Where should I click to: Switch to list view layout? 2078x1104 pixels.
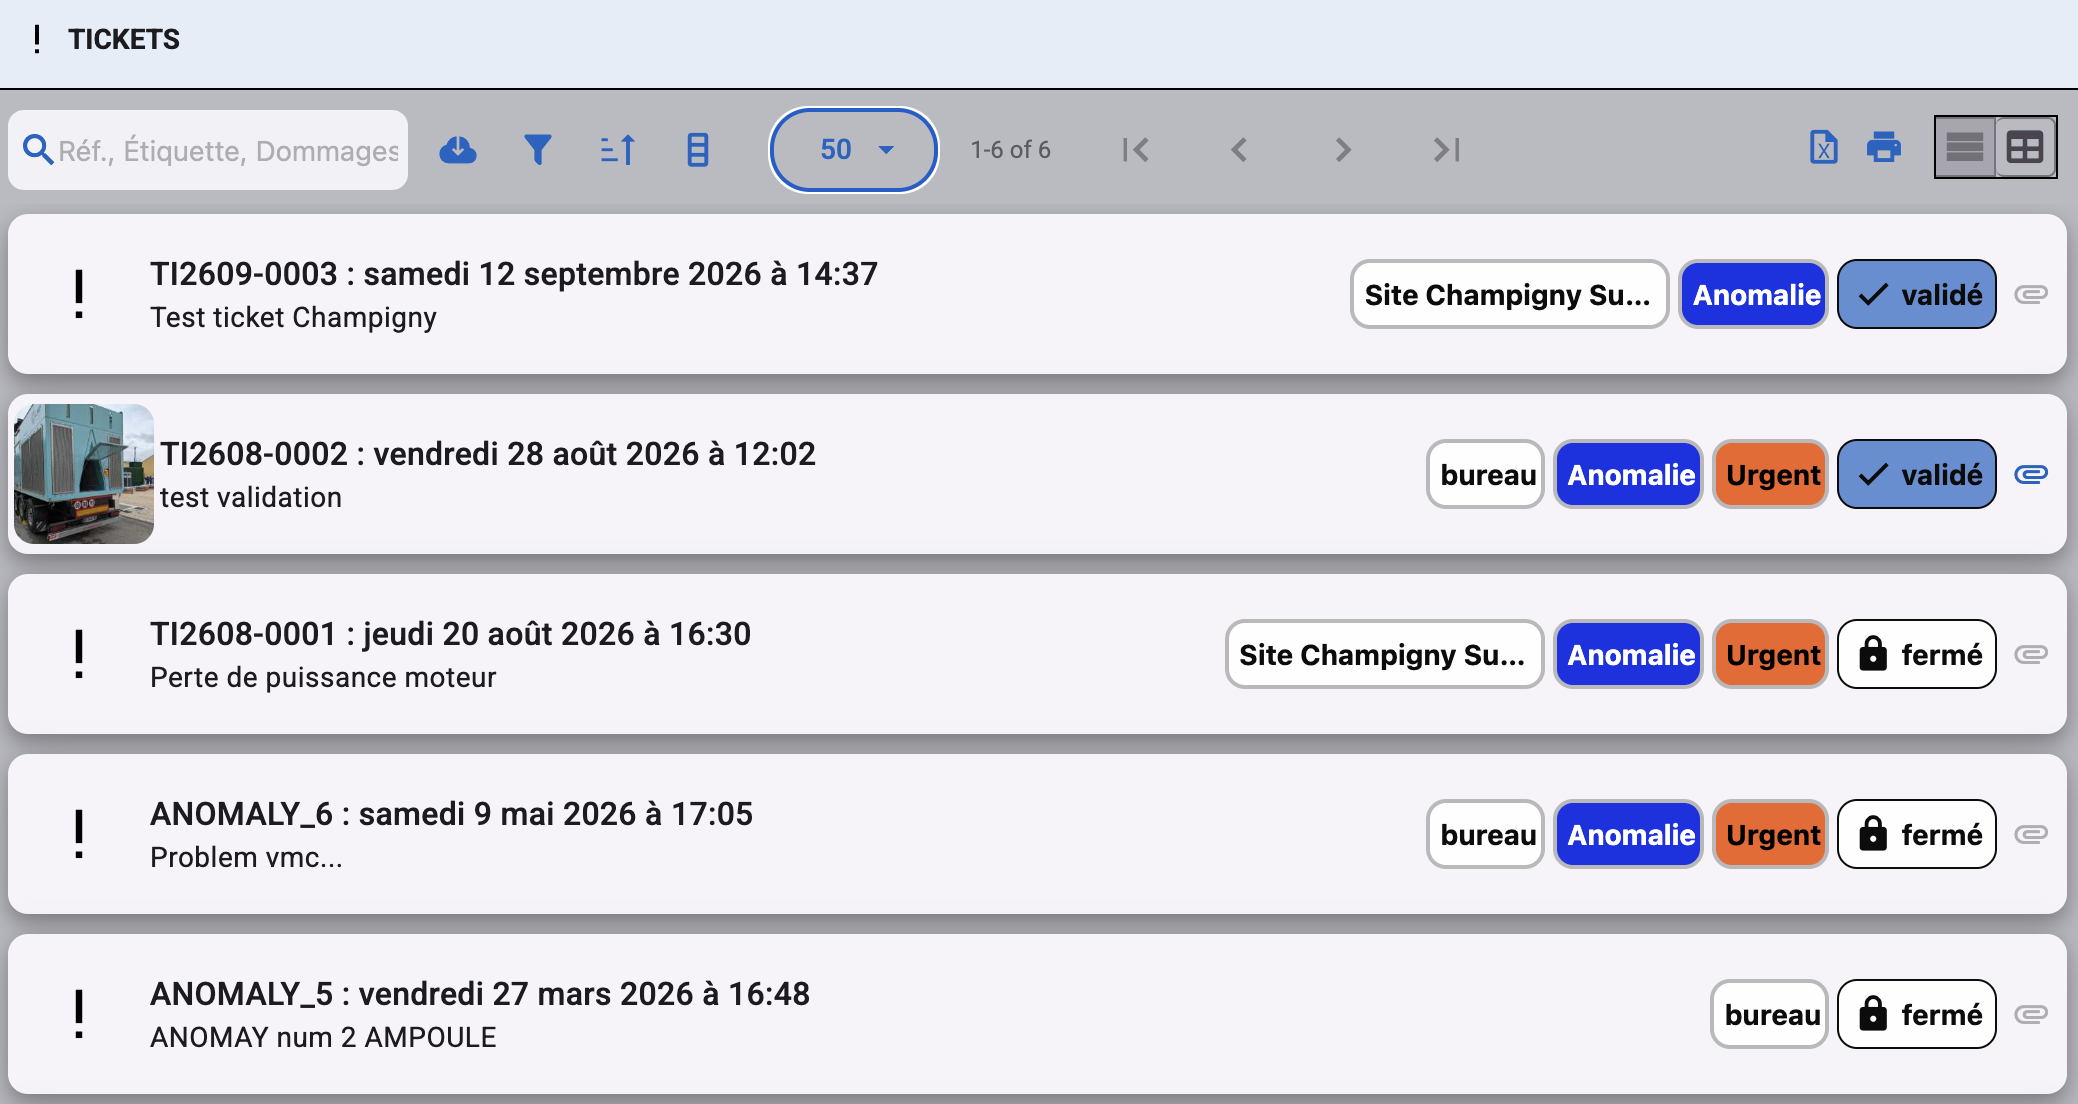(x=1965, y=148)
